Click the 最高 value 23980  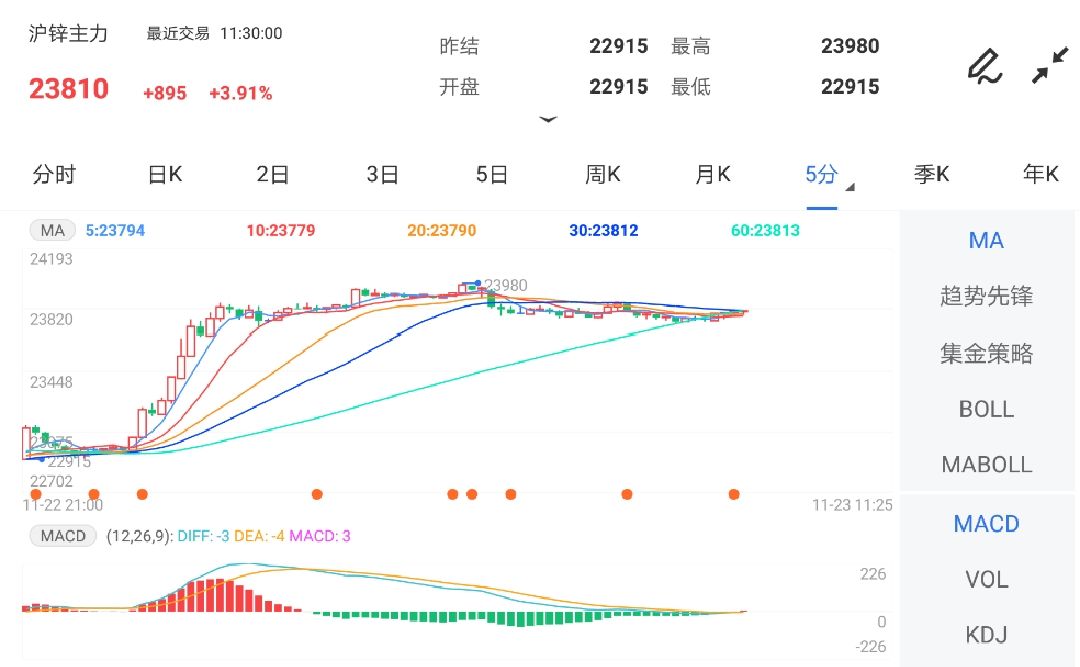(850, 46)
